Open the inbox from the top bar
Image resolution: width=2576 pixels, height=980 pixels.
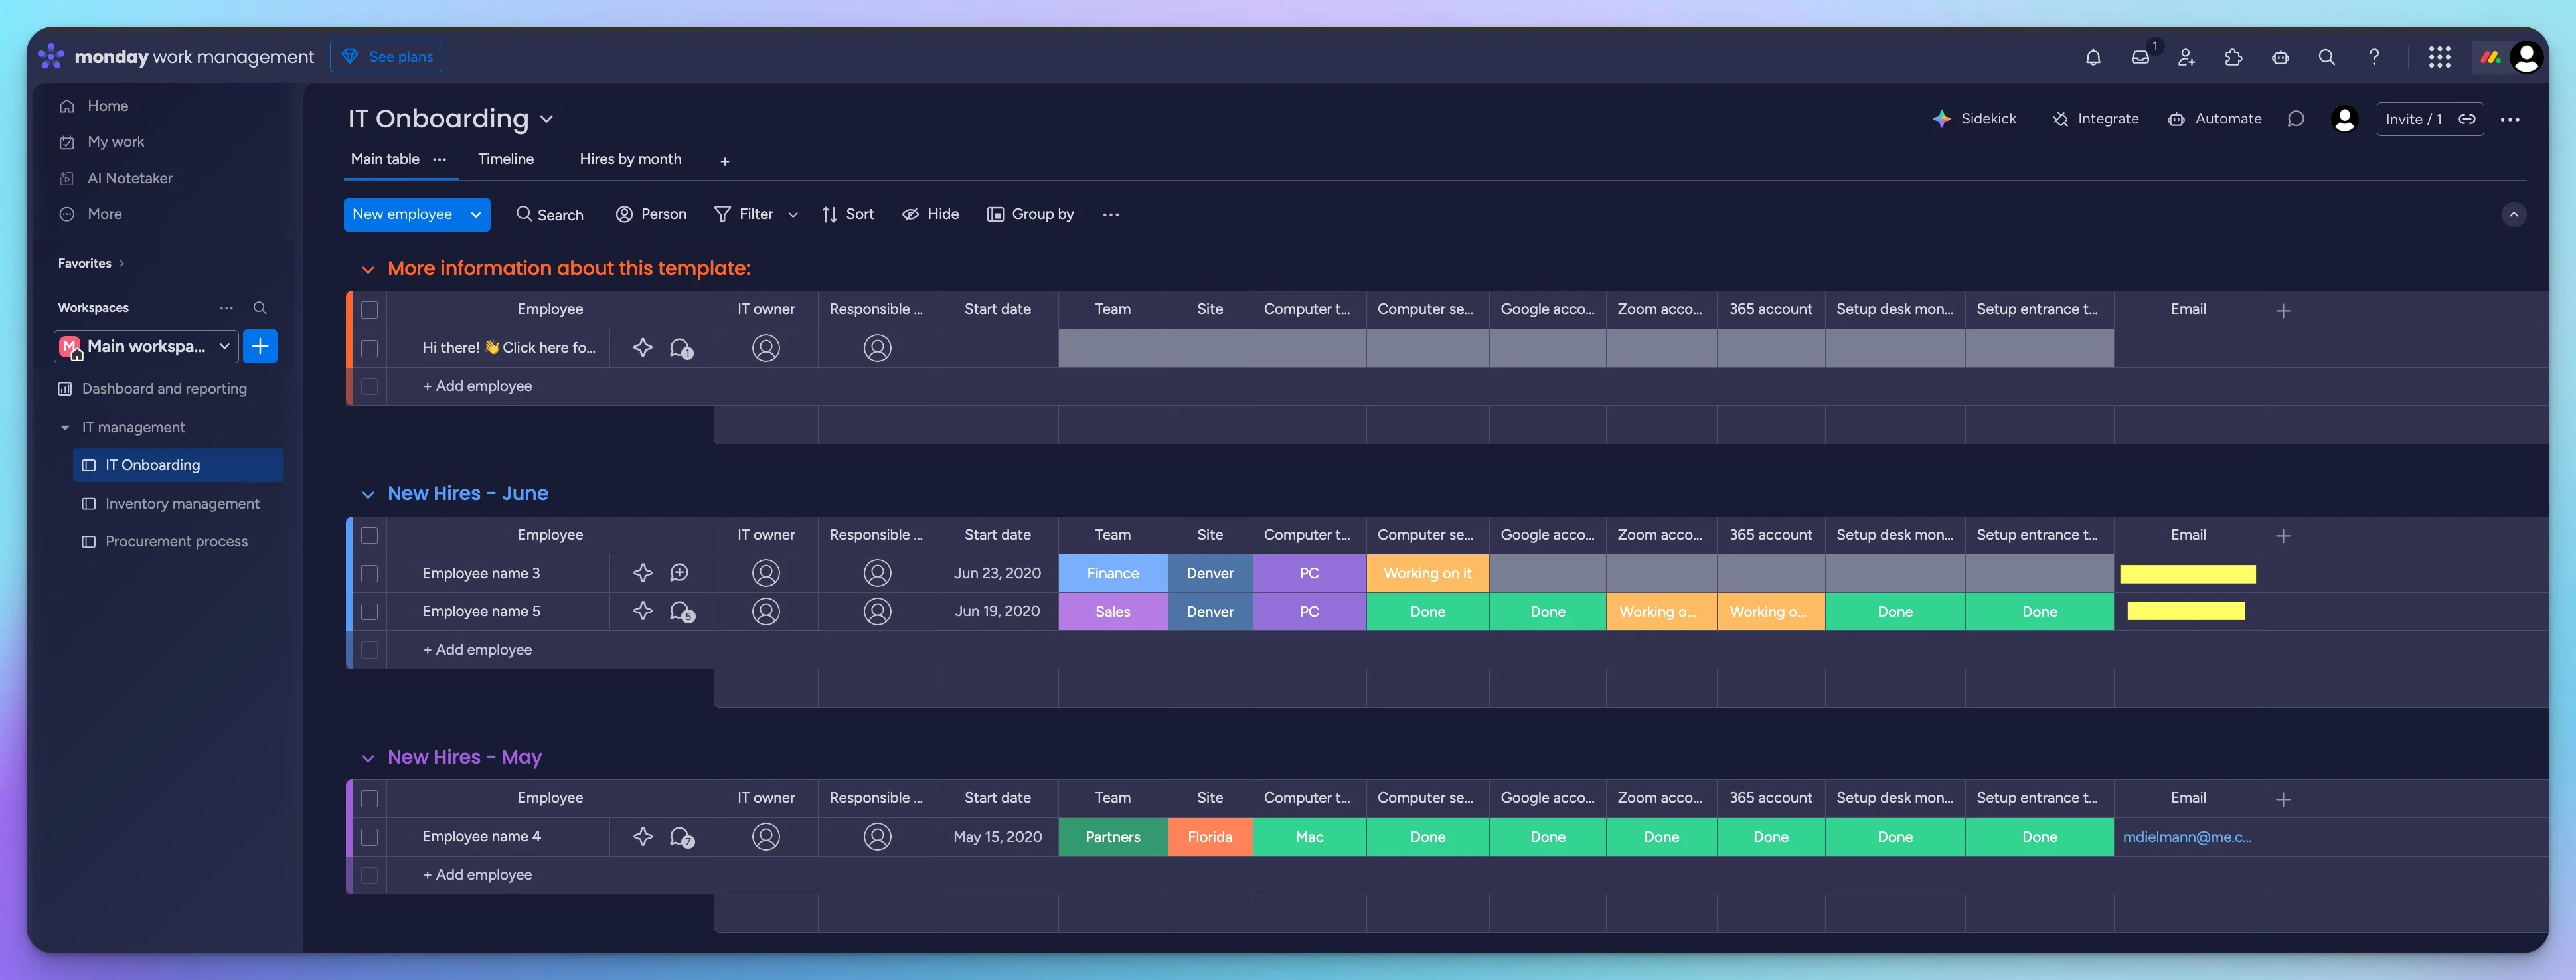2140,57
